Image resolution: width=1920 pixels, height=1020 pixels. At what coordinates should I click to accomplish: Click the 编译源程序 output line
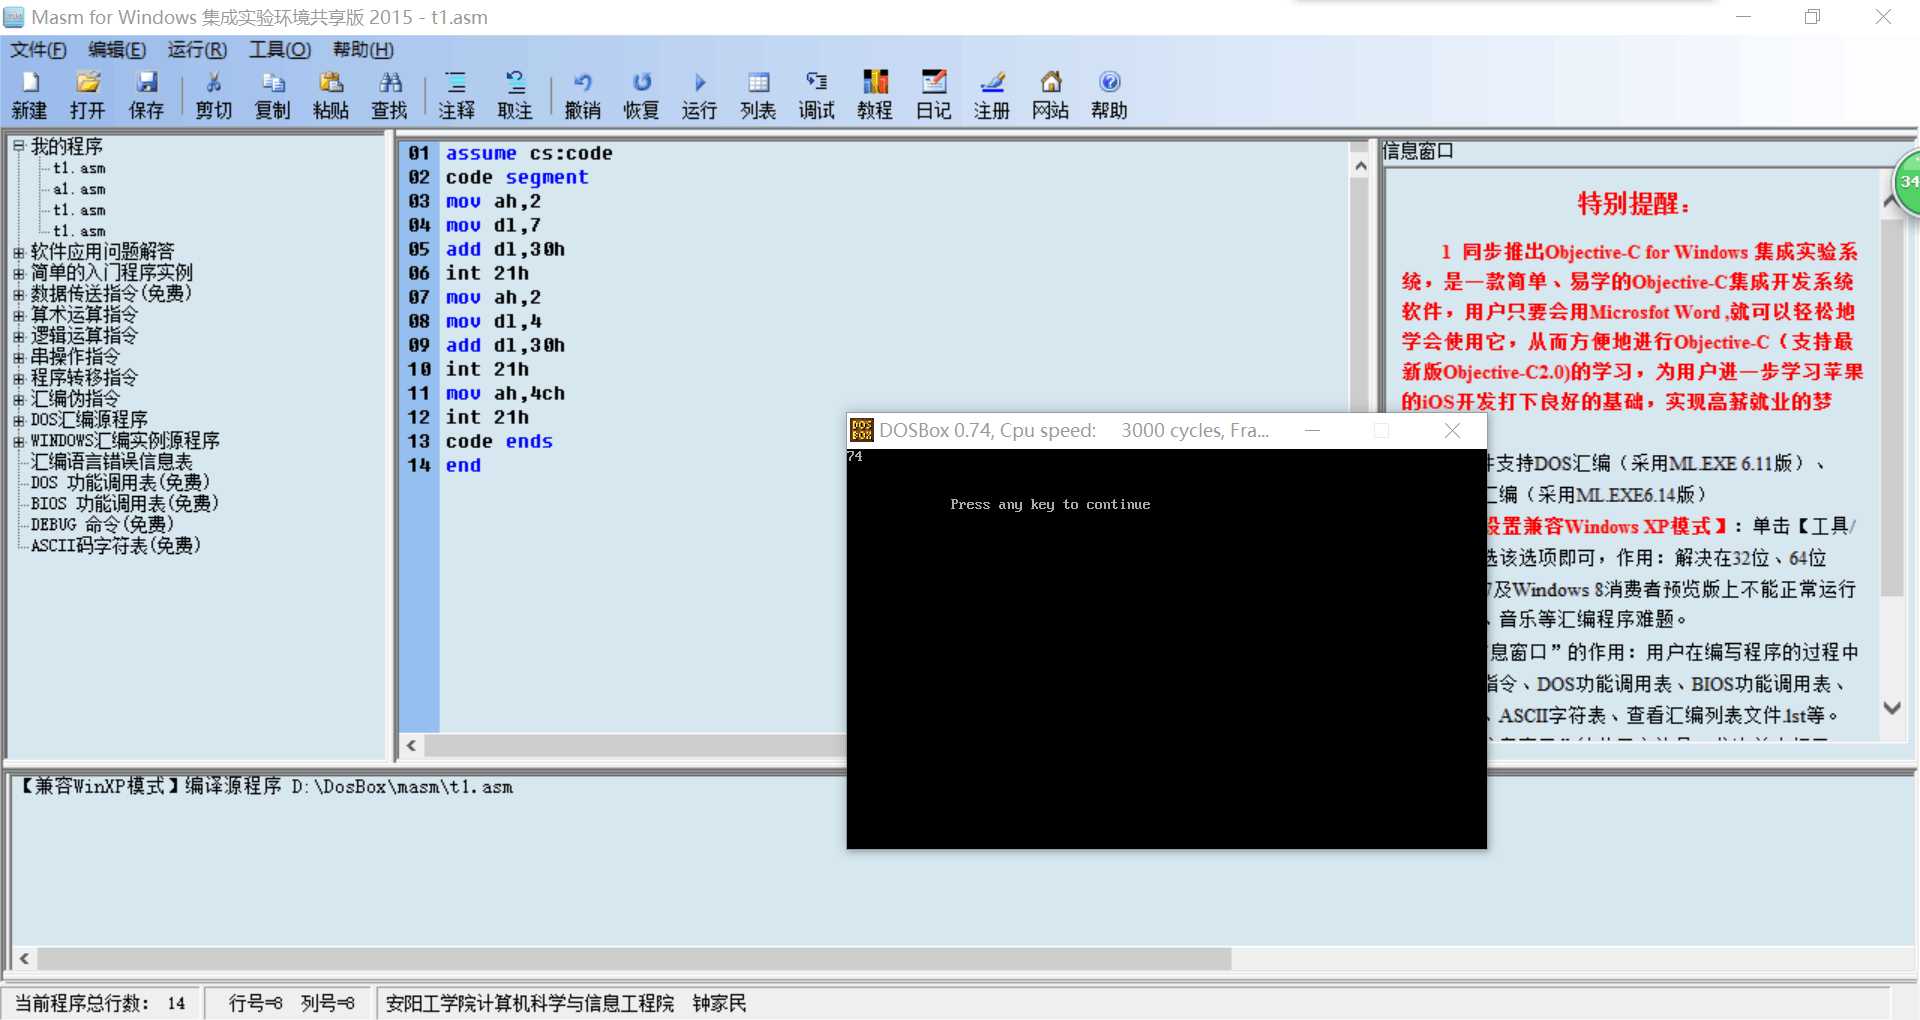(x=266, y=787)
